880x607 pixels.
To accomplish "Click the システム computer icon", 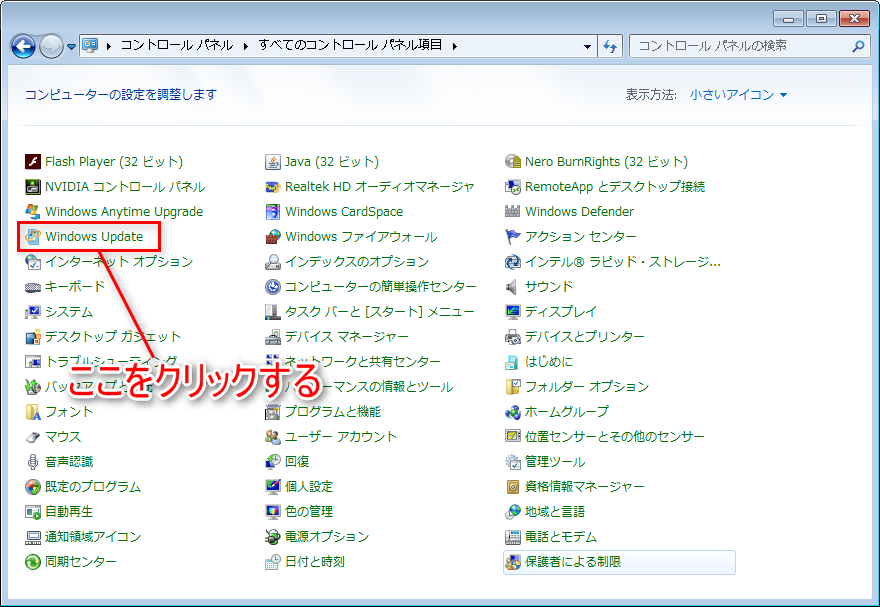I will click(x=33, y=312).
